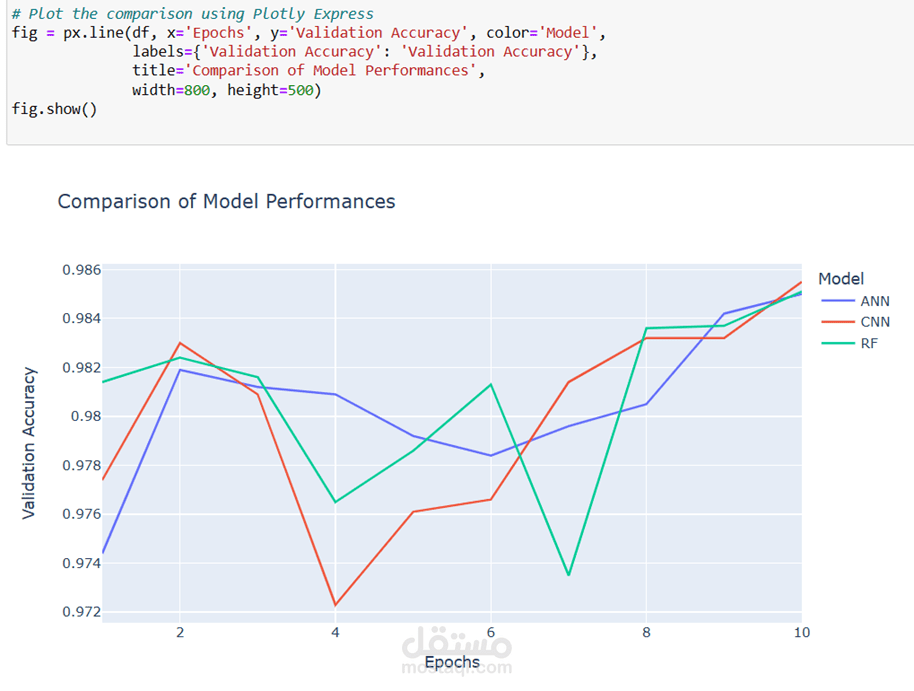This screenshot has width=914, height=691.
Task: Toggle the ANN trace in the legend
Action: 874,301
